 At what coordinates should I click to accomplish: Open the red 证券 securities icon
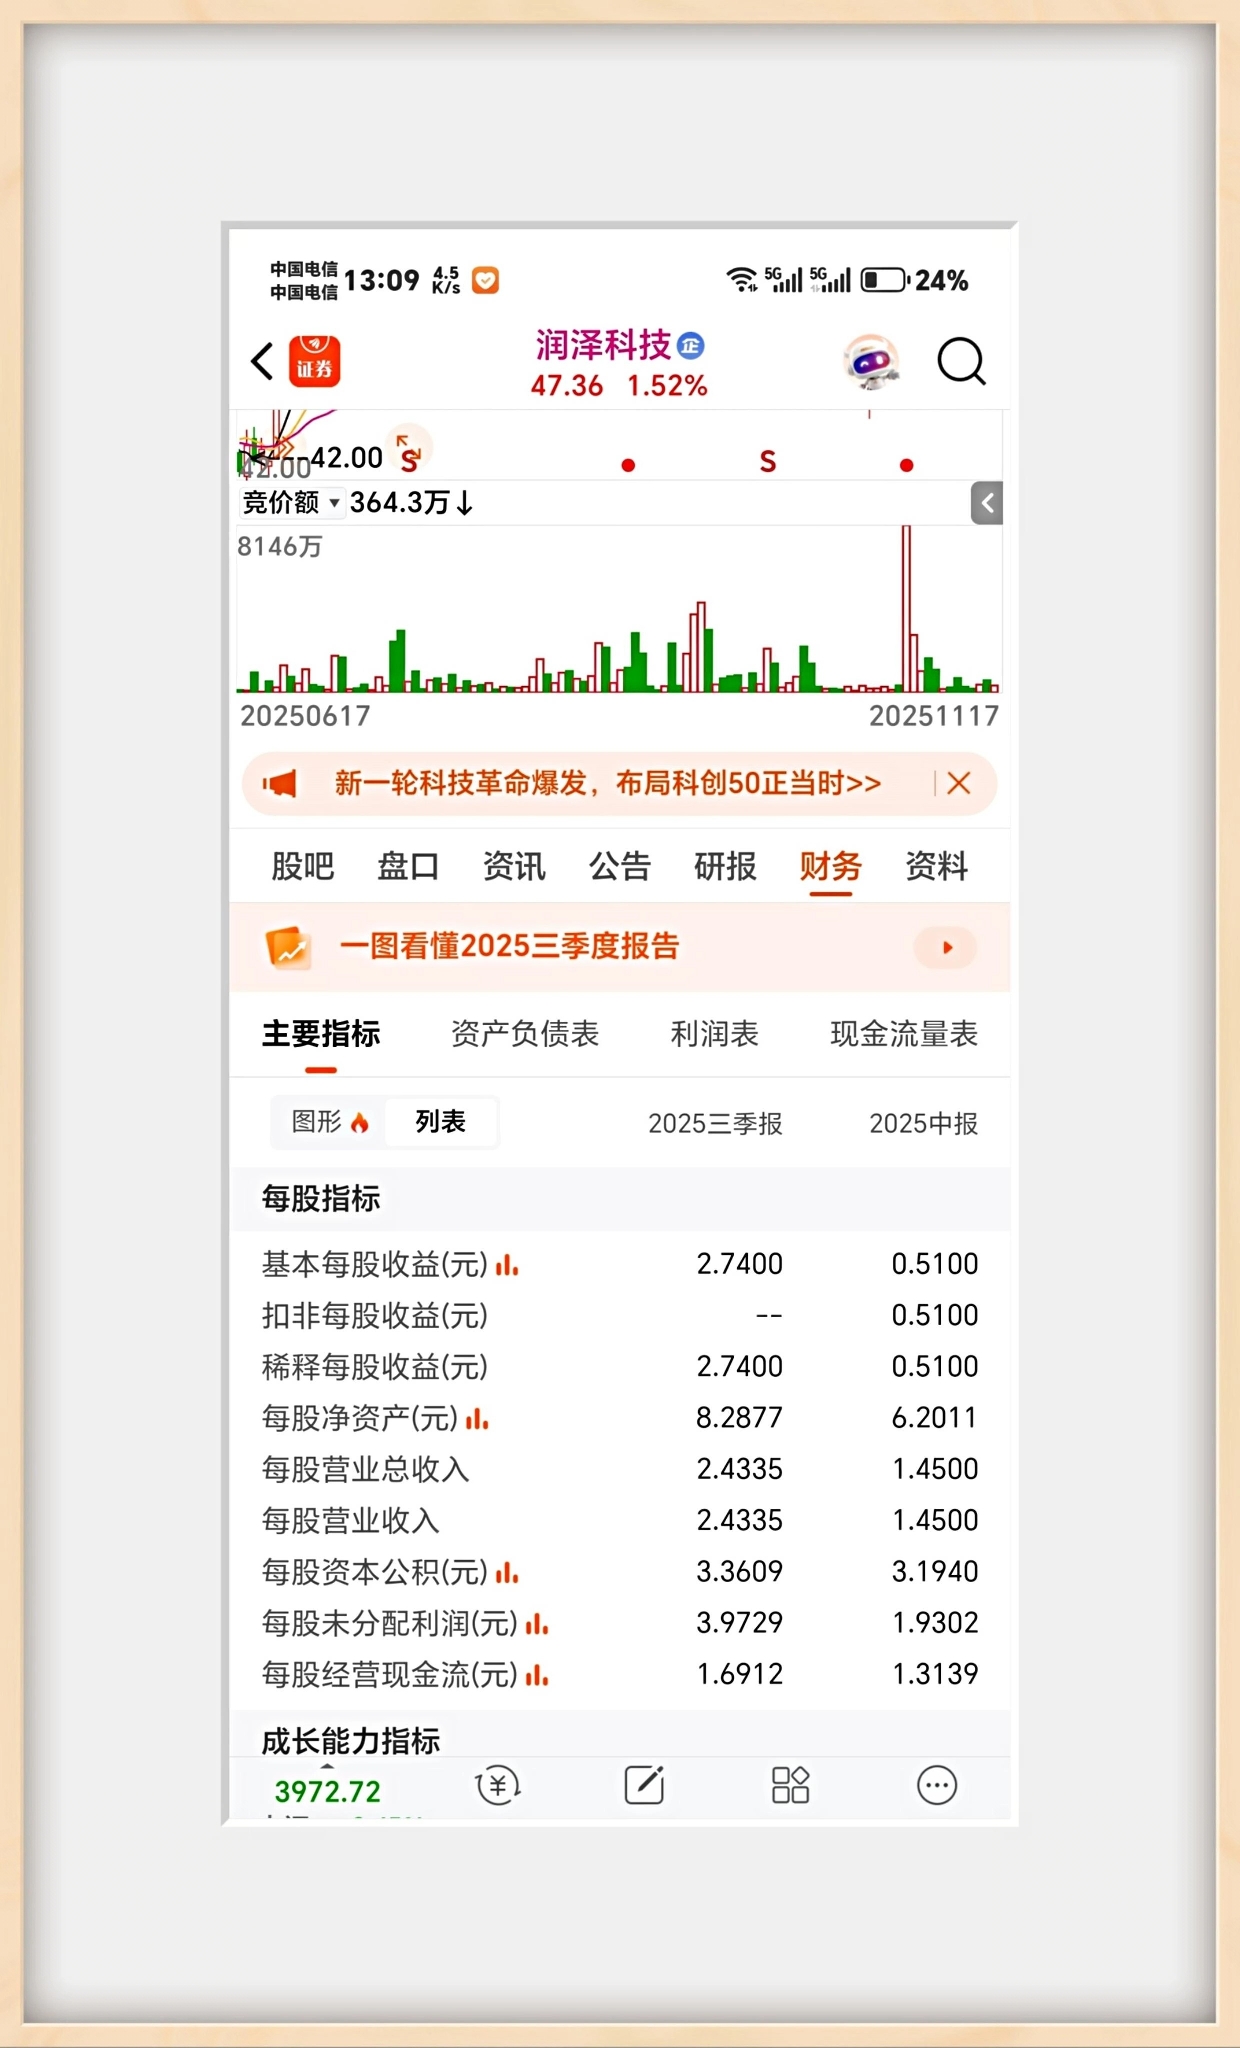[314, 361]
